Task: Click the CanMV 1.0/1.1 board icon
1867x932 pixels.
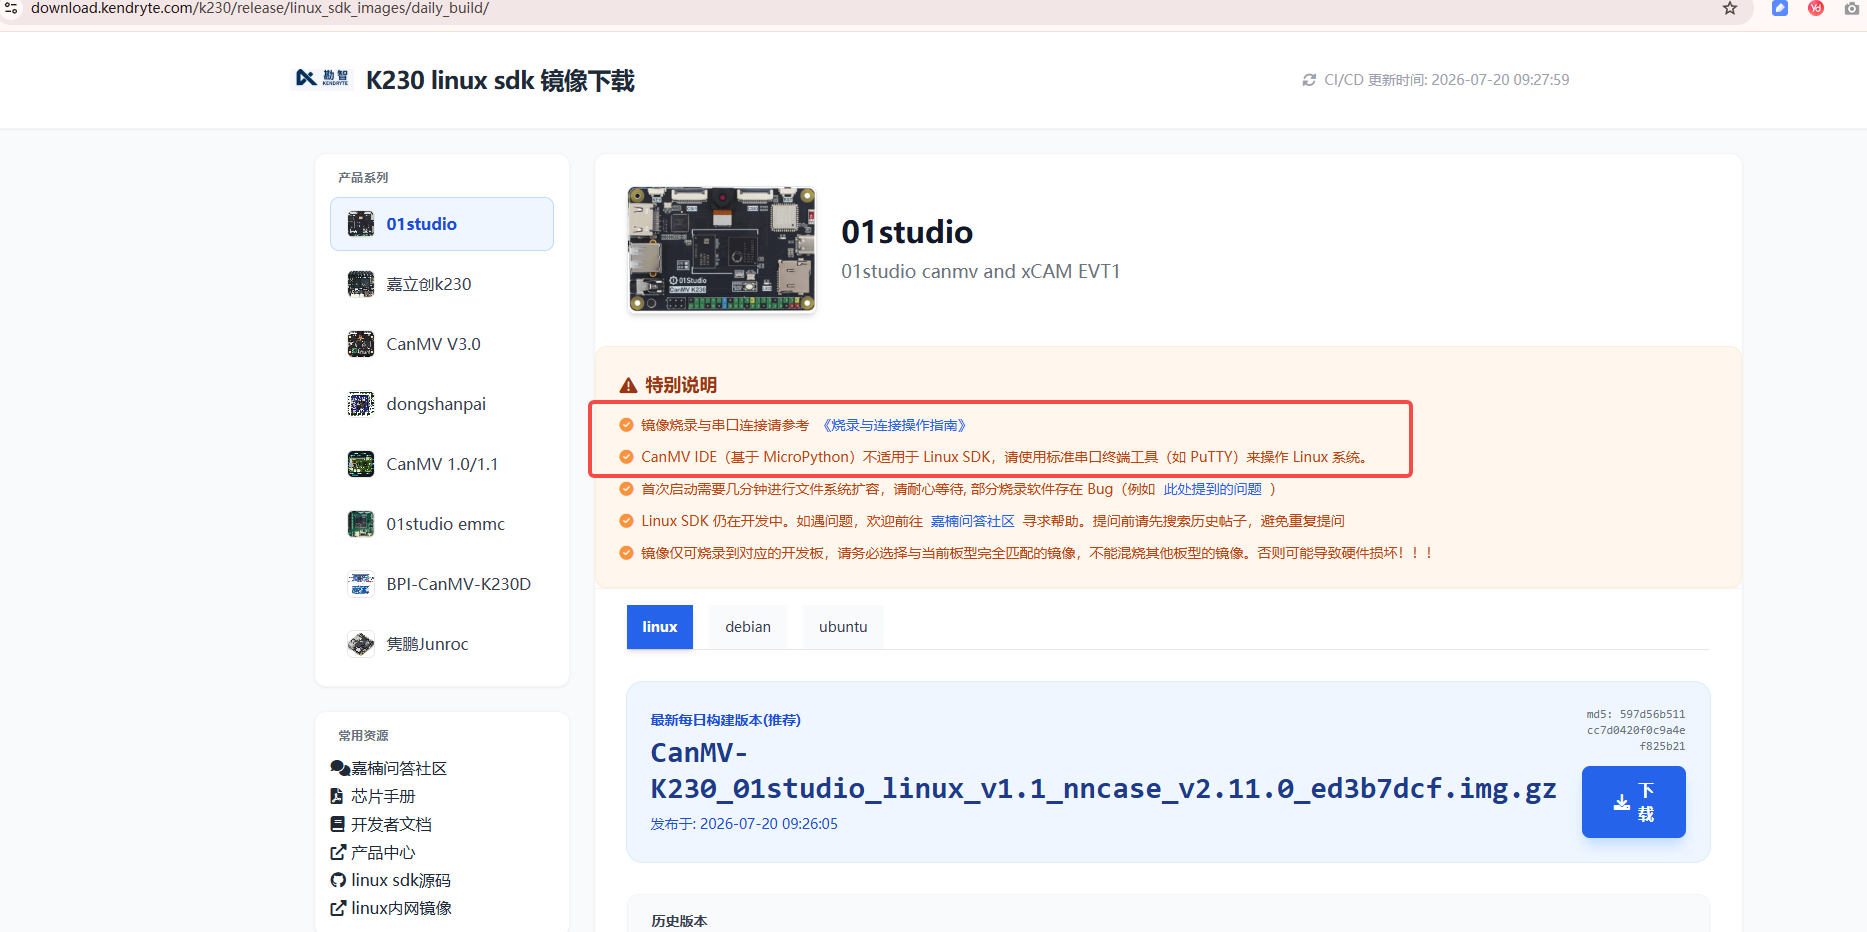Action: click(361, 464)
